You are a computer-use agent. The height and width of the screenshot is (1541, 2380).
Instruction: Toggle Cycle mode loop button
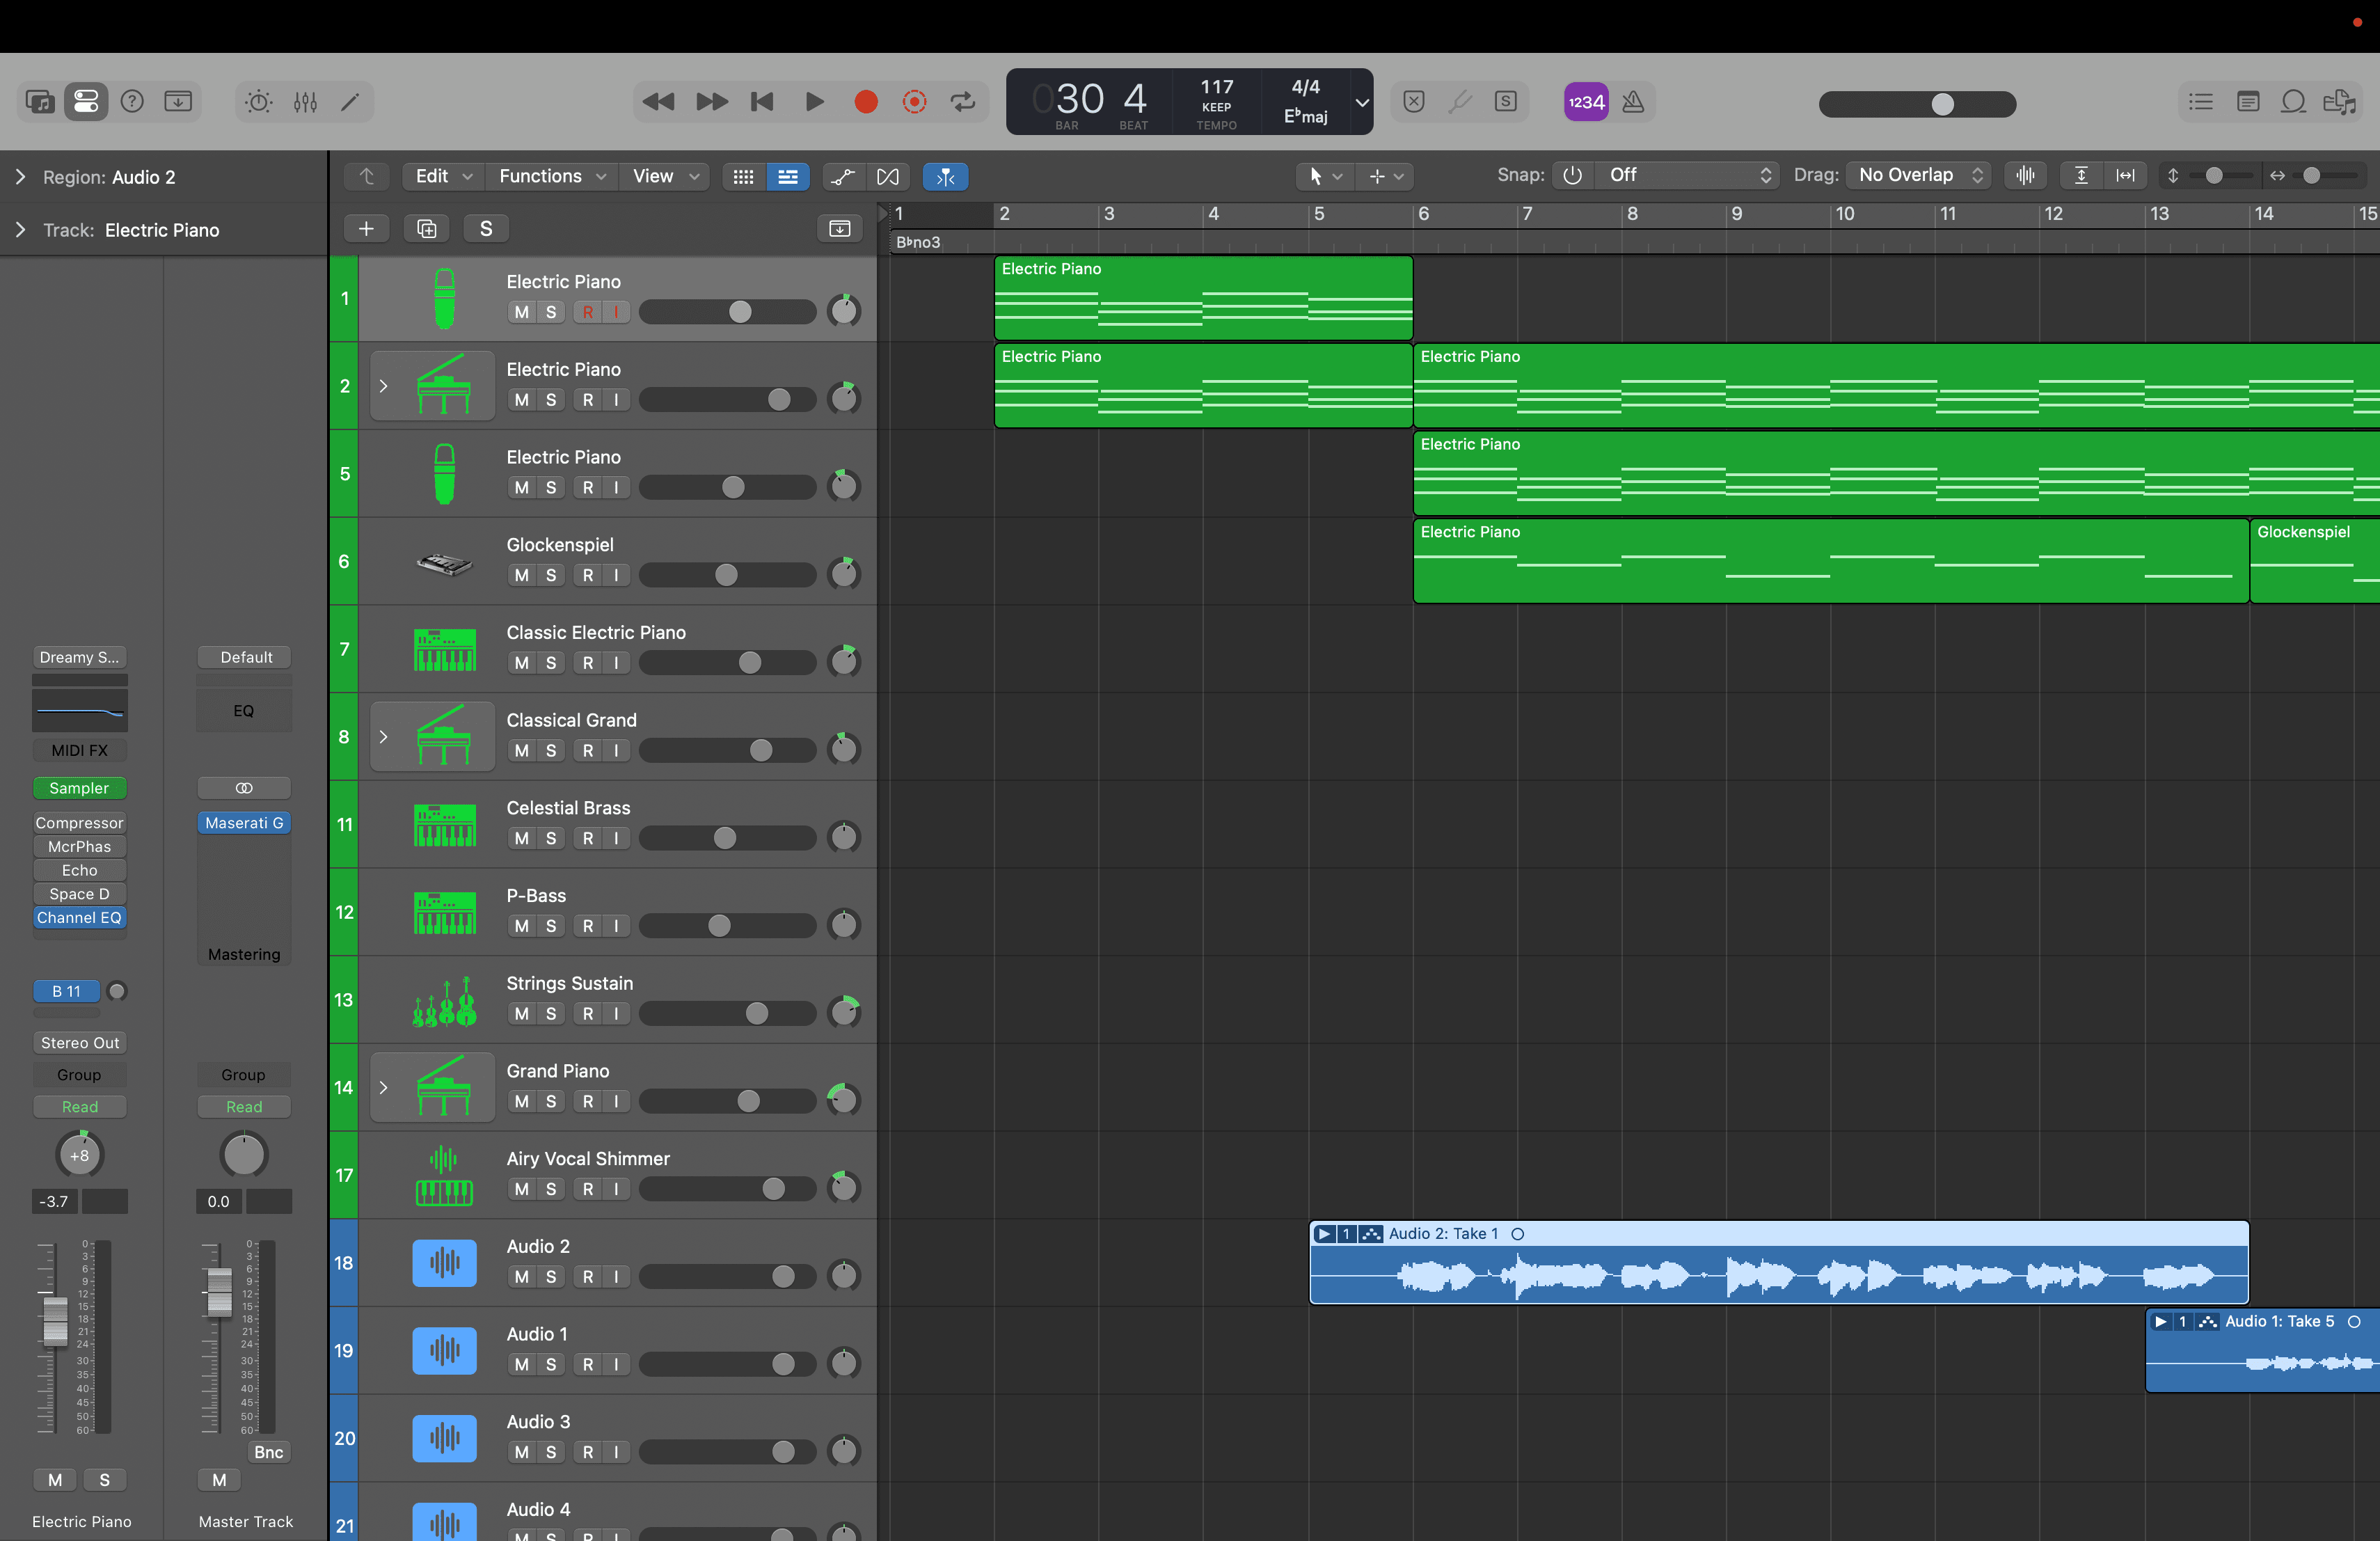[962, 101]
